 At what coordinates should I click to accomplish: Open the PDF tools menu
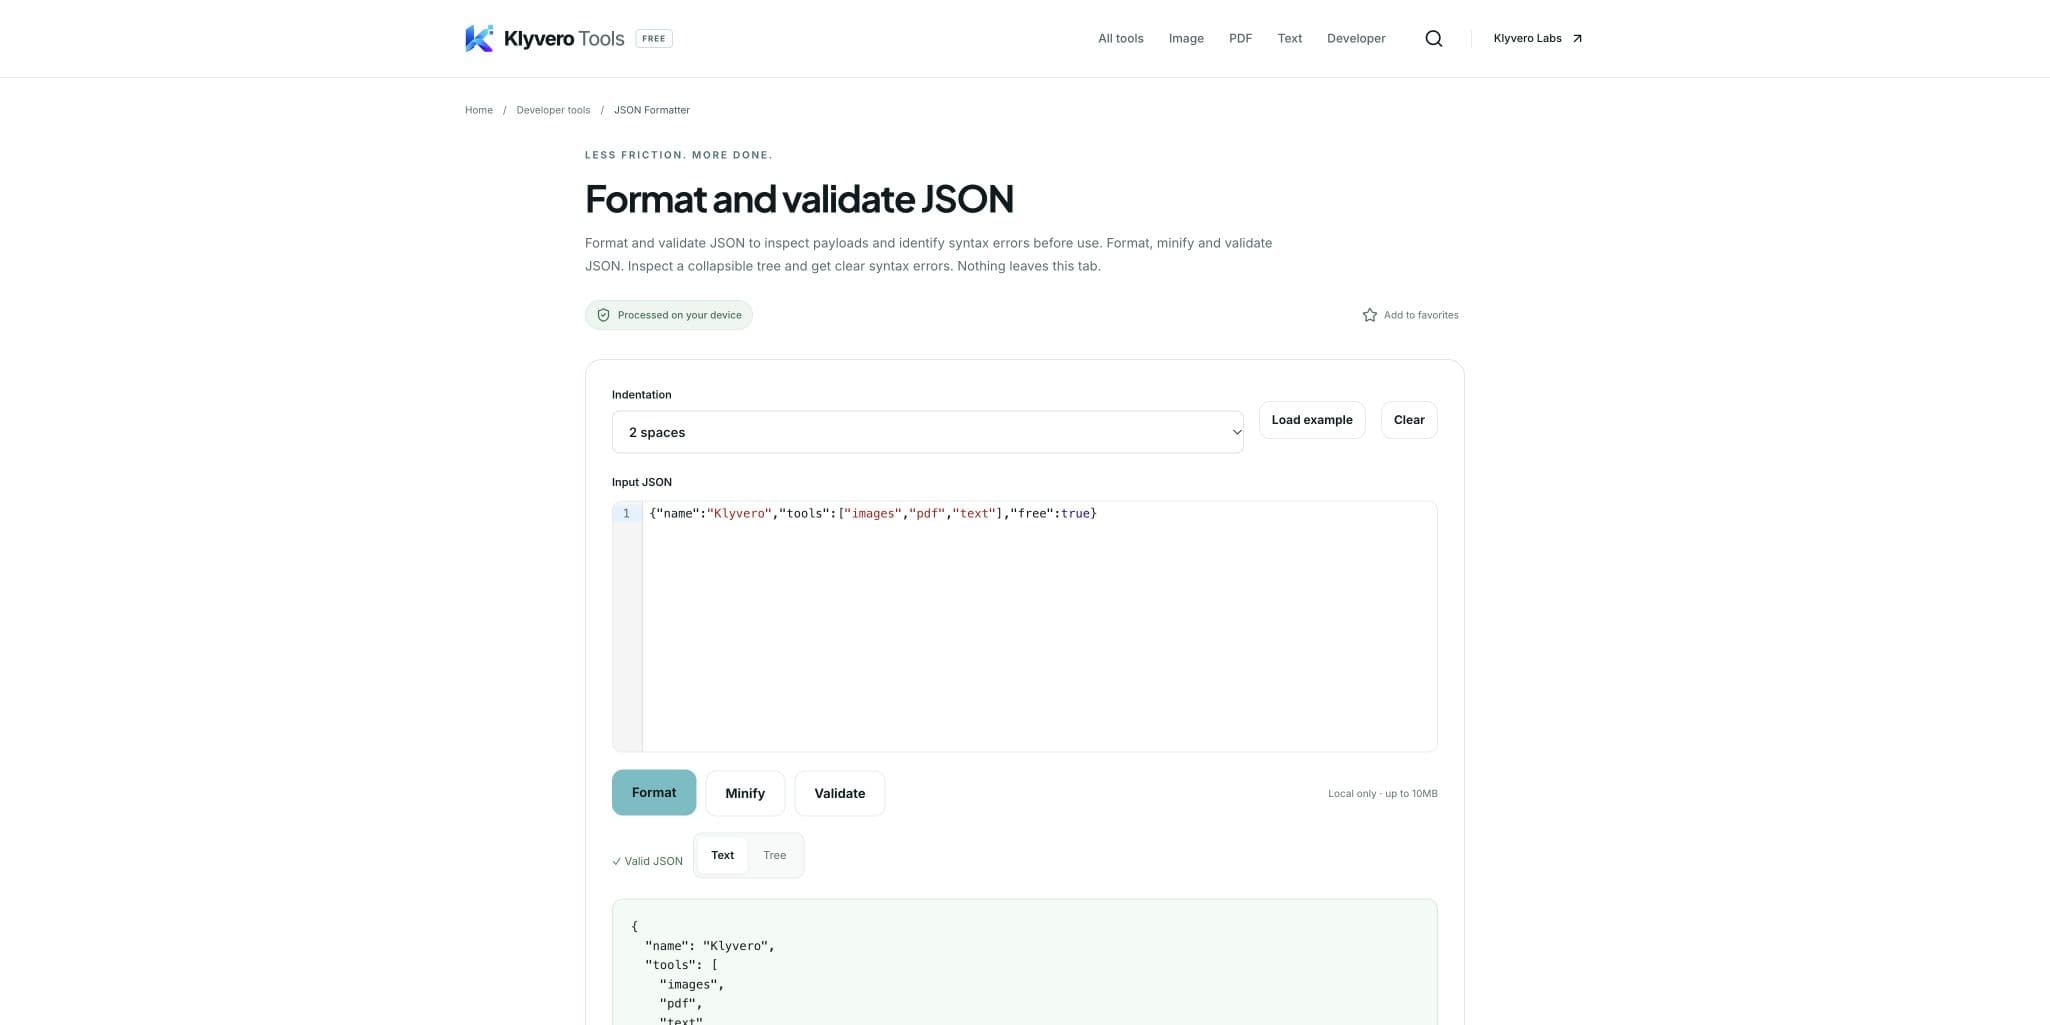pyautogui.click(x=1240, y=38)
